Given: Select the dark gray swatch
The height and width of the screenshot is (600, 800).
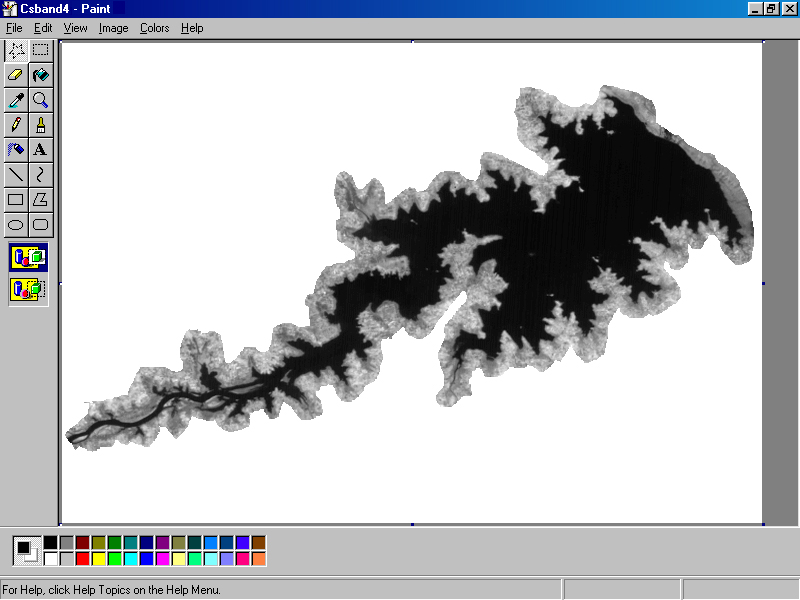Looking at the screenshot, I should 67,542.
